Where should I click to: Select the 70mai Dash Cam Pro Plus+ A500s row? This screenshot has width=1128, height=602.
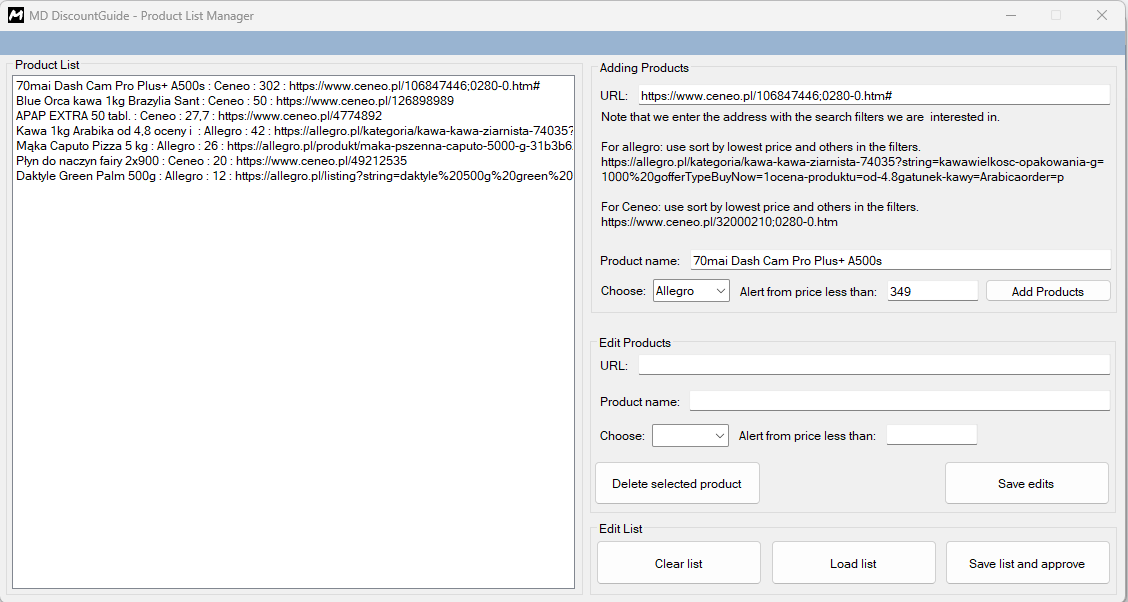click(294, 86)
